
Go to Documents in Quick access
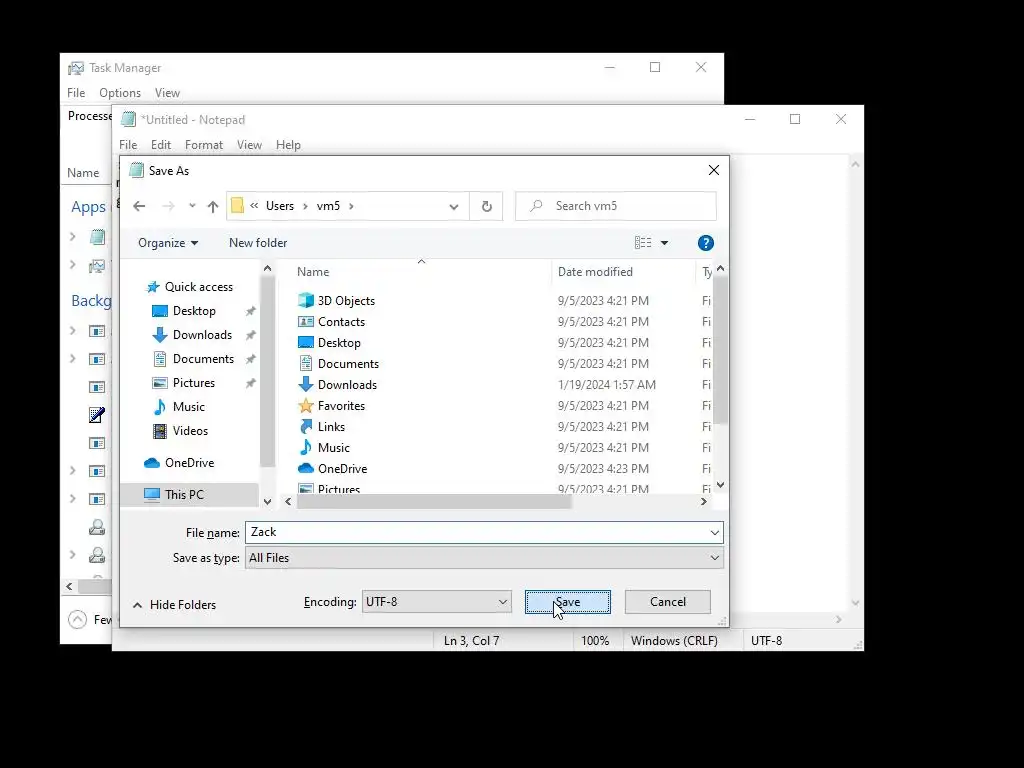pyautogui.click(x=203, y=359)
